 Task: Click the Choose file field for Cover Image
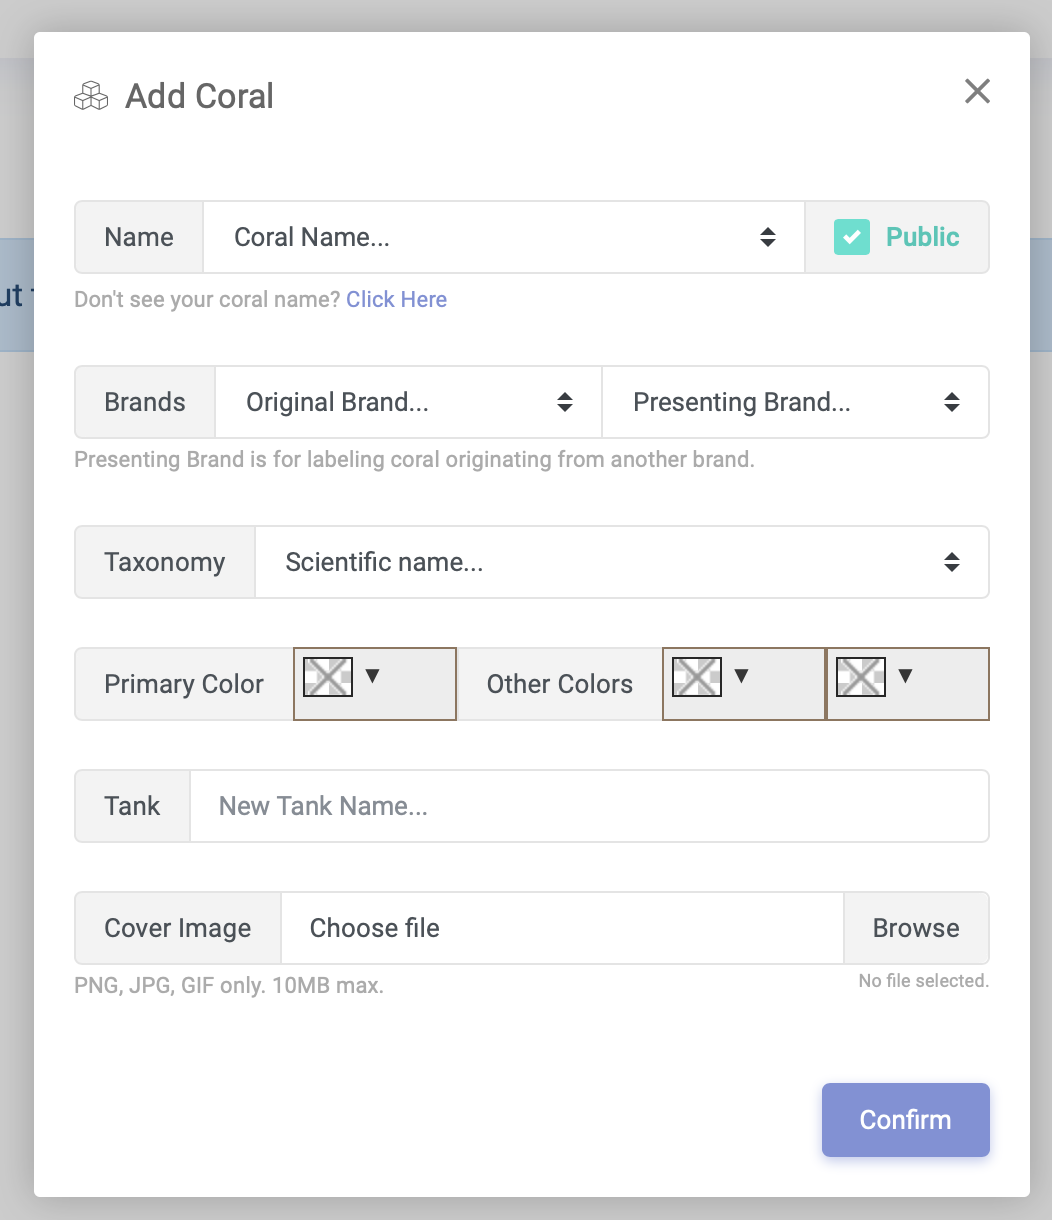(562, 928)
